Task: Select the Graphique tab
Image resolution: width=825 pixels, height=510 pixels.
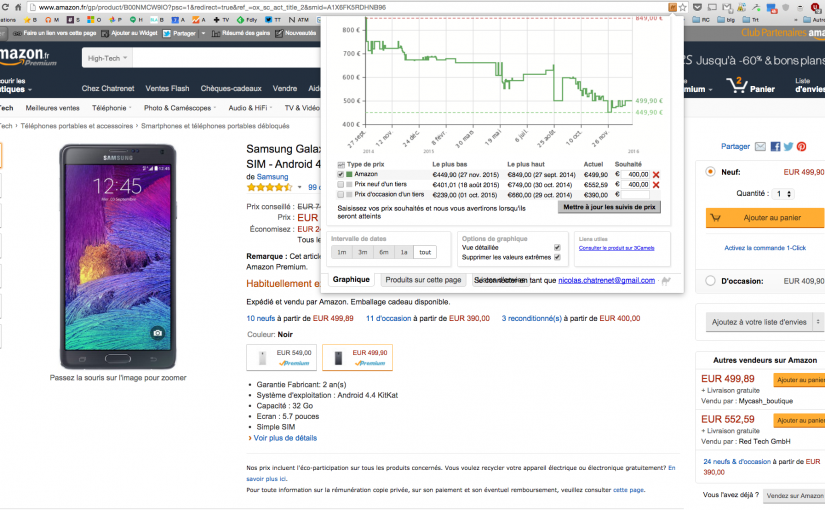Action: (x=351, y=279)
